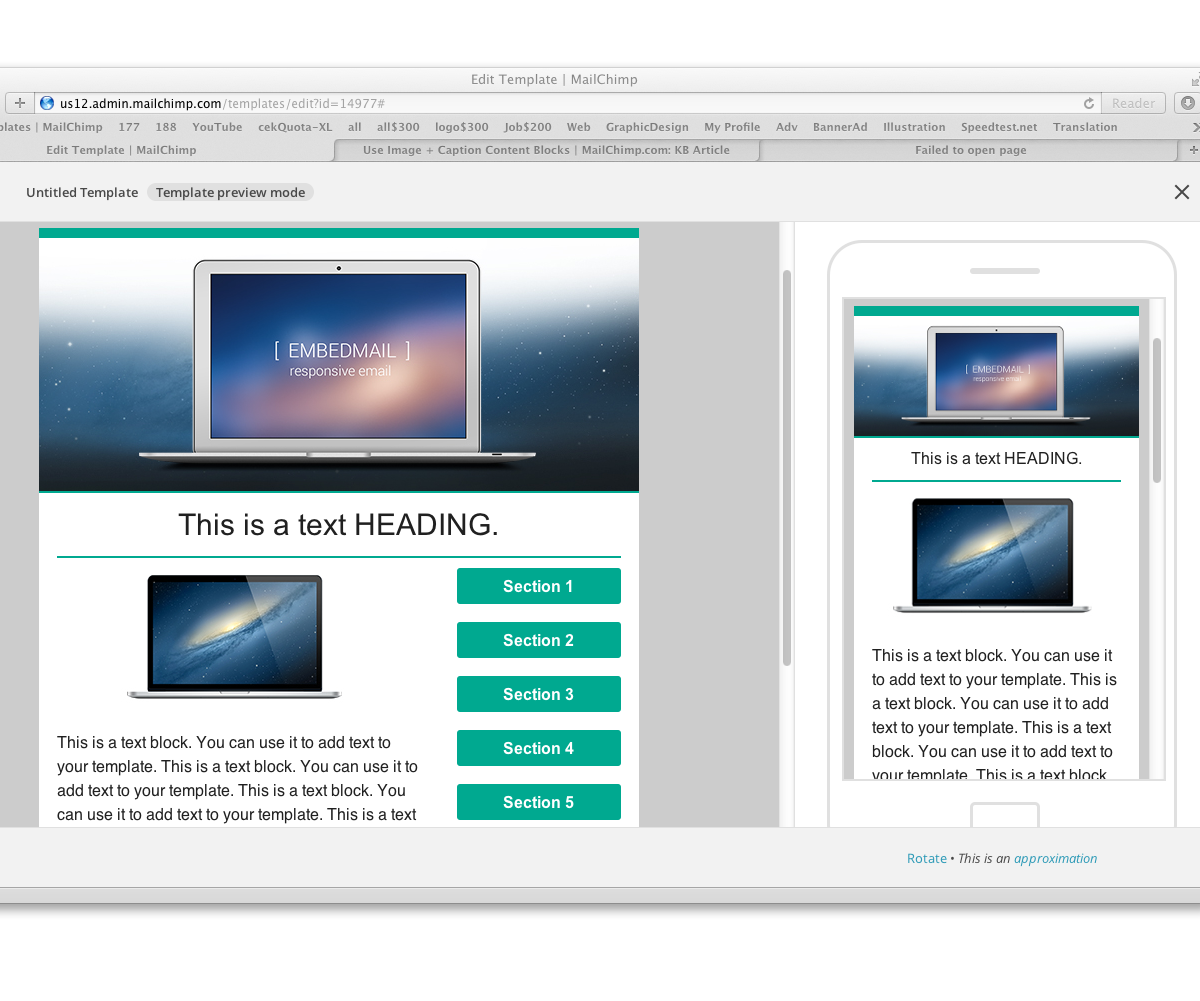Click the Section 1 button

click(x=539, y=586)
